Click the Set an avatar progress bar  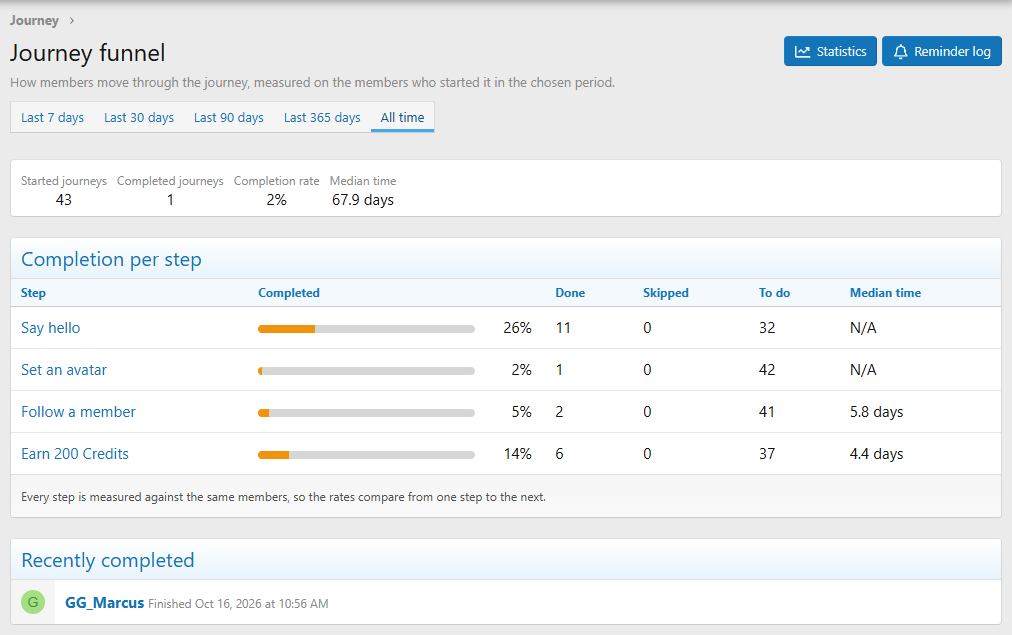click(x=366, y=371)
